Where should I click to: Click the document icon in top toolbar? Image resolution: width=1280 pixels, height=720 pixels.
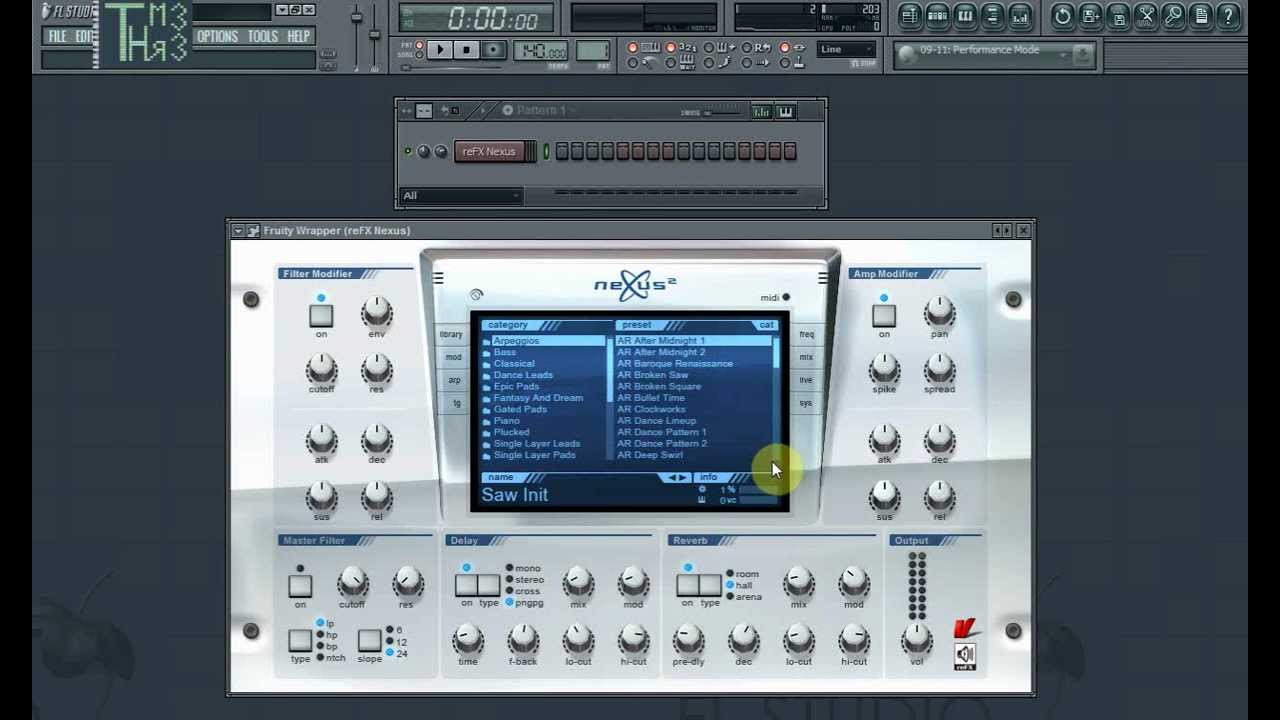point(1201,16)
